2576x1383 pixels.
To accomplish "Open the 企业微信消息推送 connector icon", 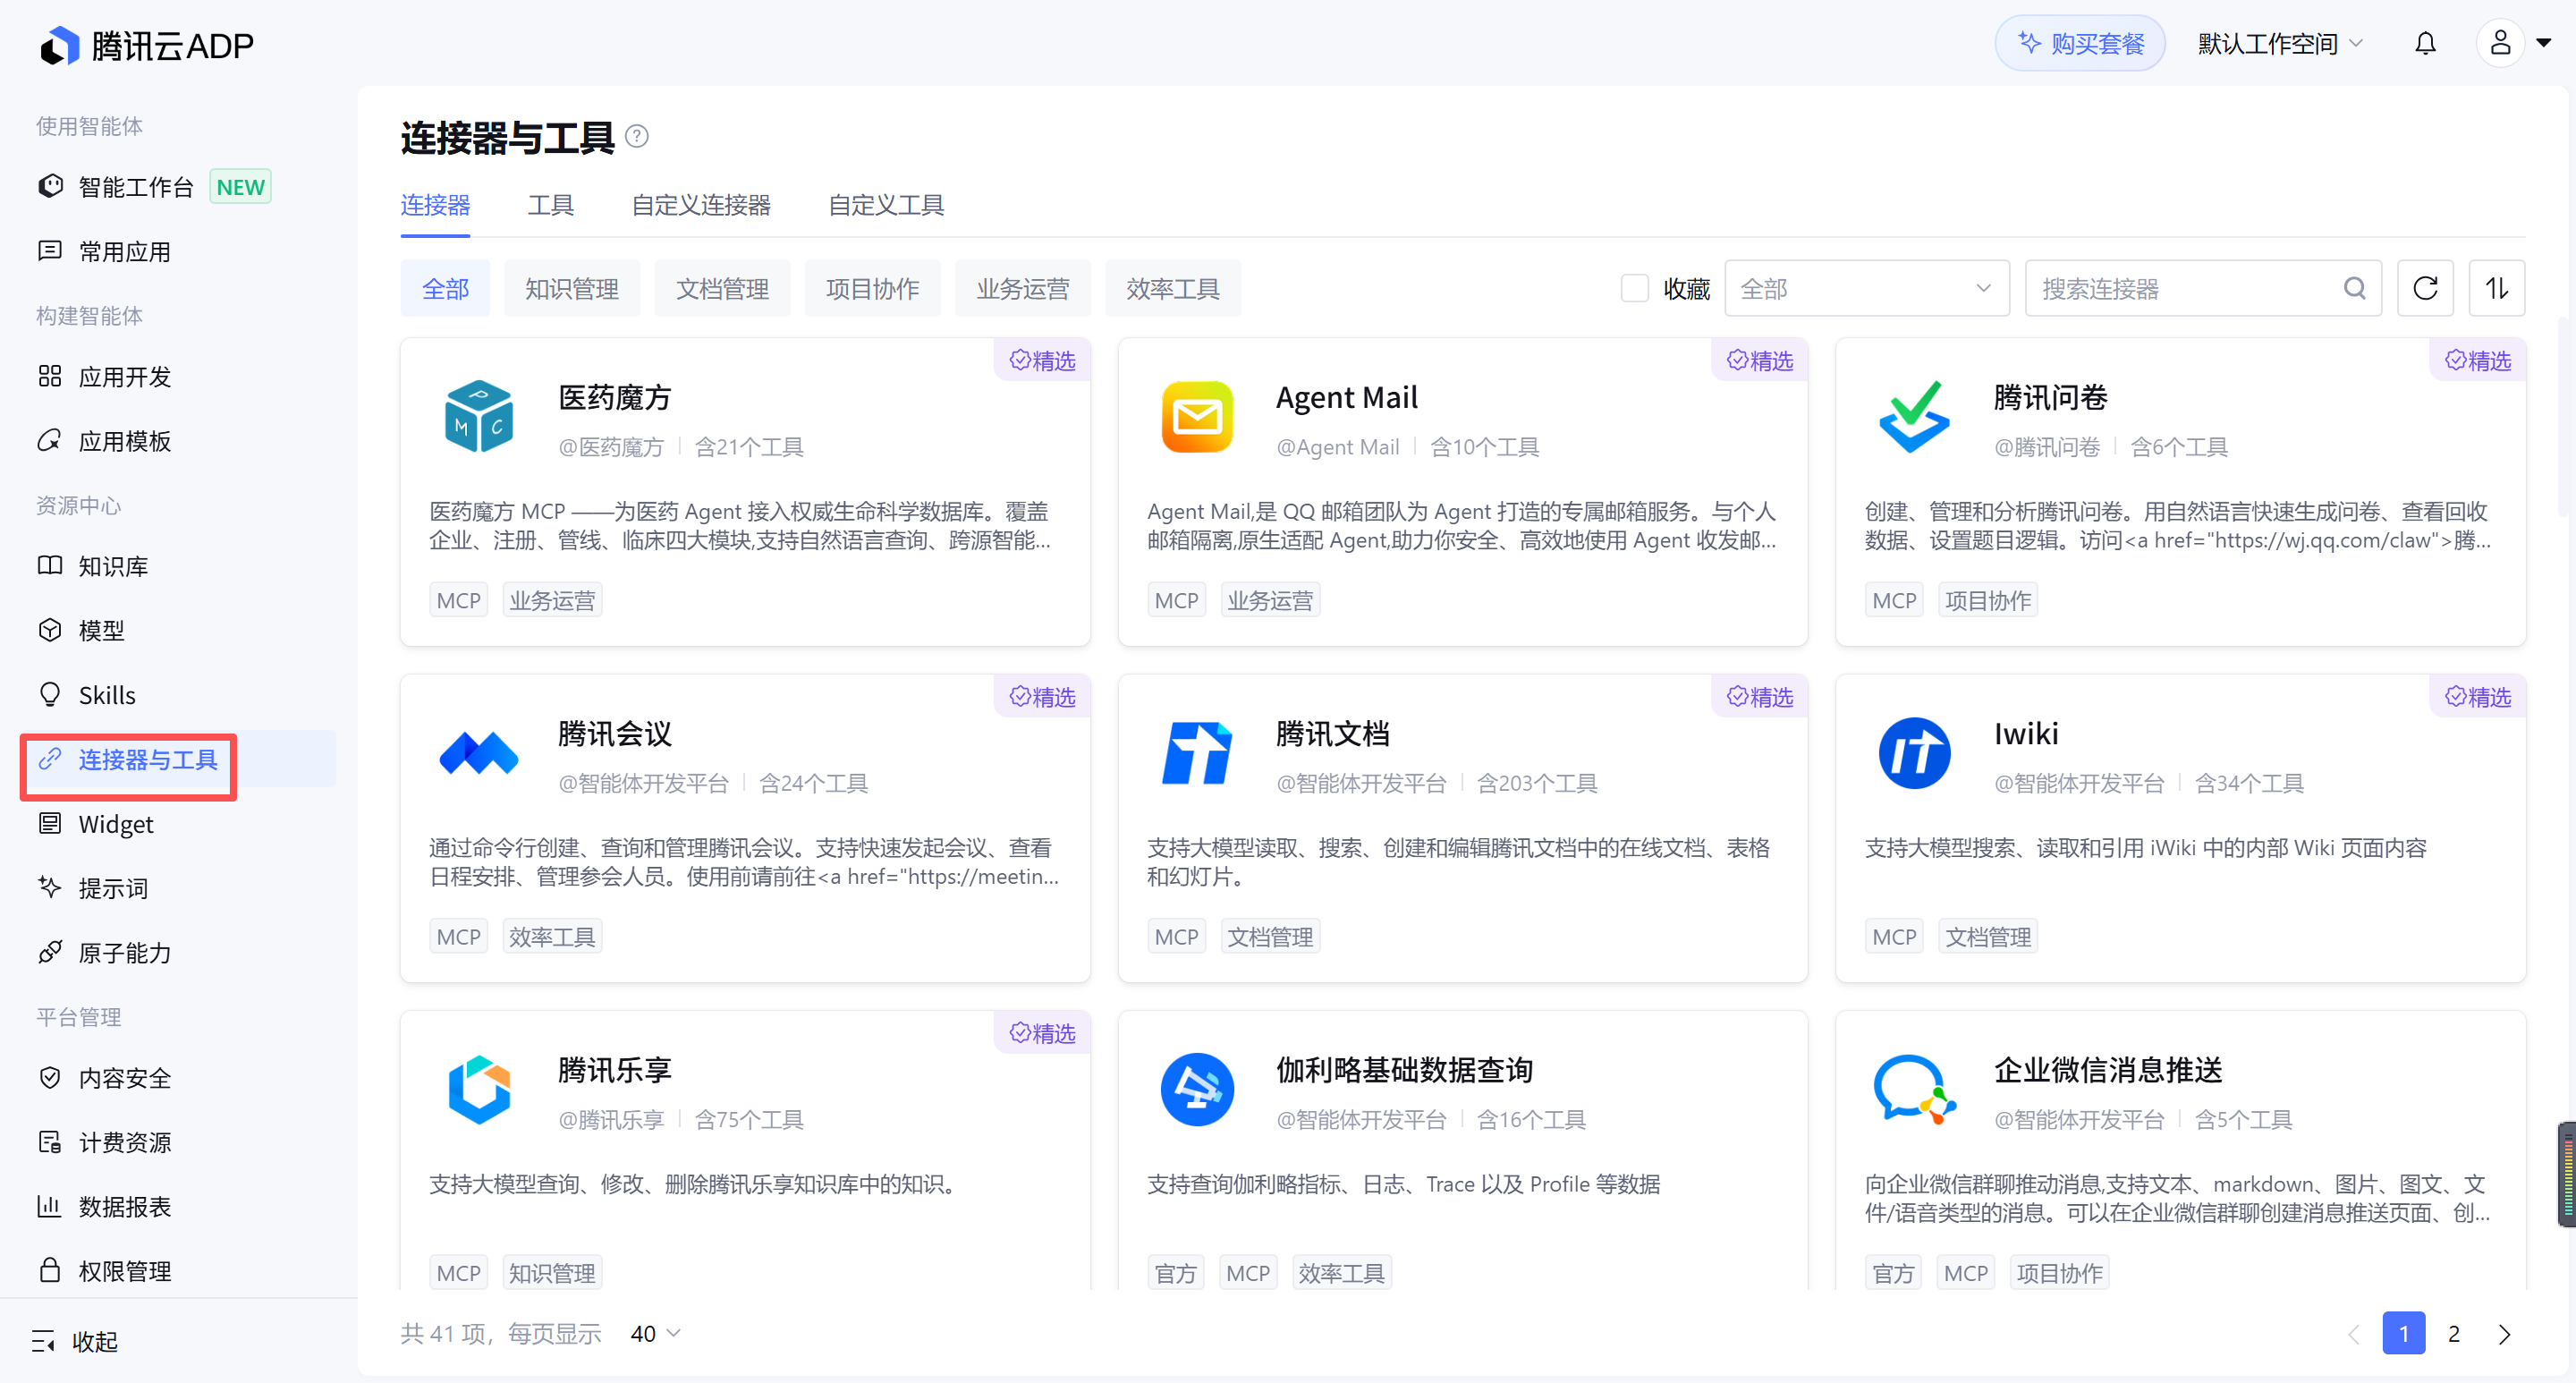I will pyautogui.click(x=1914, y=1089).
